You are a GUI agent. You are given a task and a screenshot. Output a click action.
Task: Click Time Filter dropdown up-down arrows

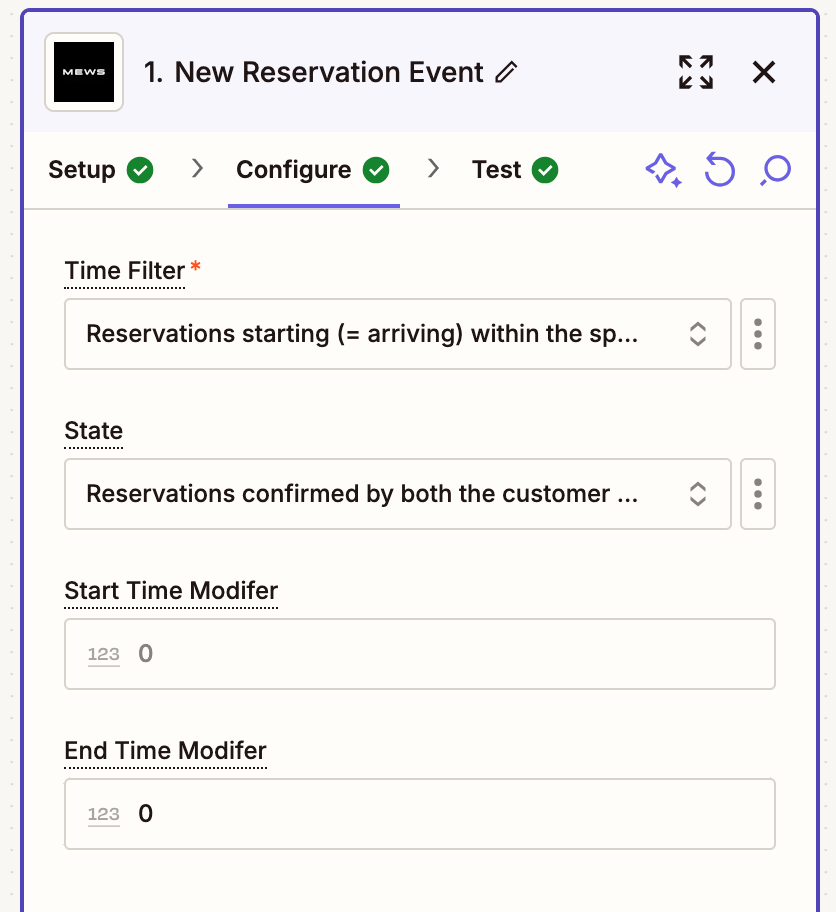click(x=698, y=334)
